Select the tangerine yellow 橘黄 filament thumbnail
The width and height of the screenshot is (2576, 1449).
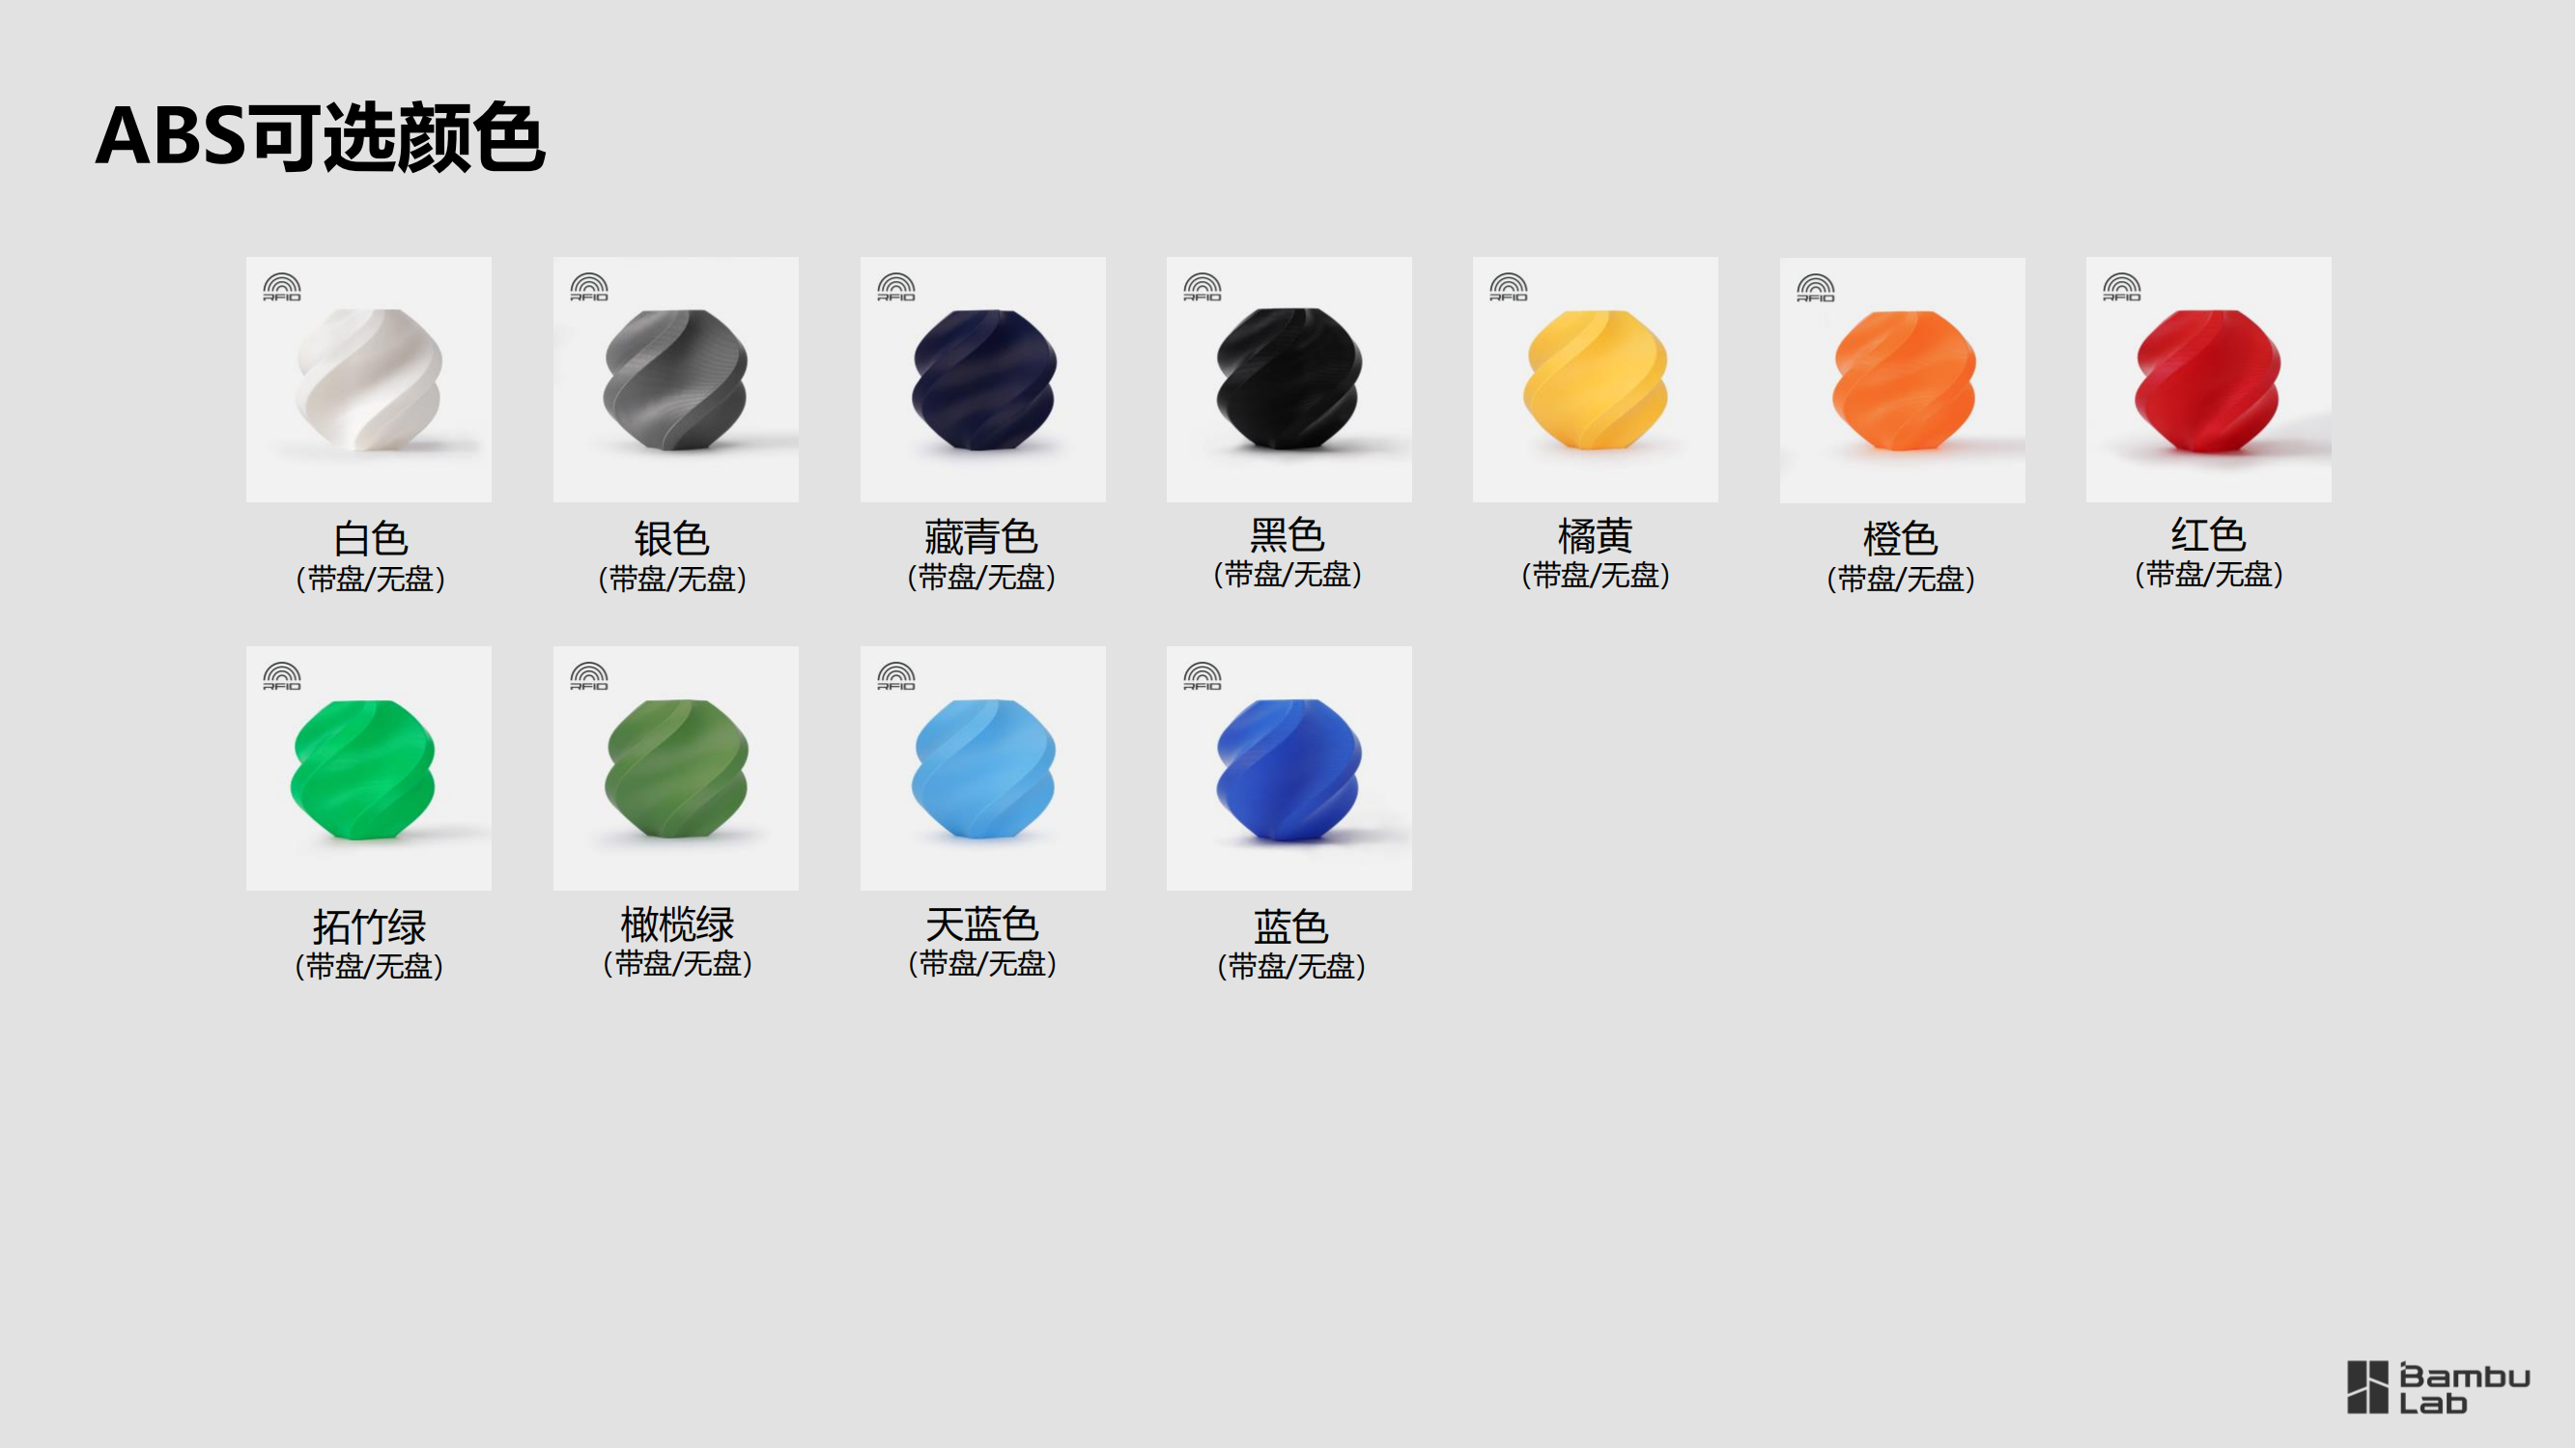(x=1596, y=380)
